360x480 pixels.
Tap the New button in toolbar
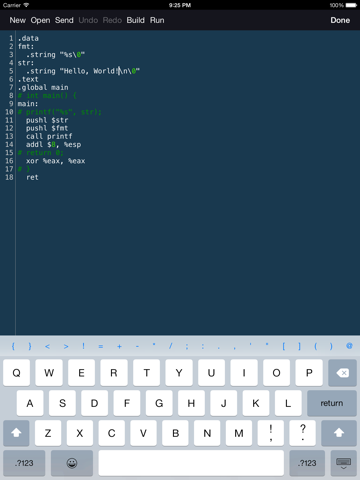(17, 20)
